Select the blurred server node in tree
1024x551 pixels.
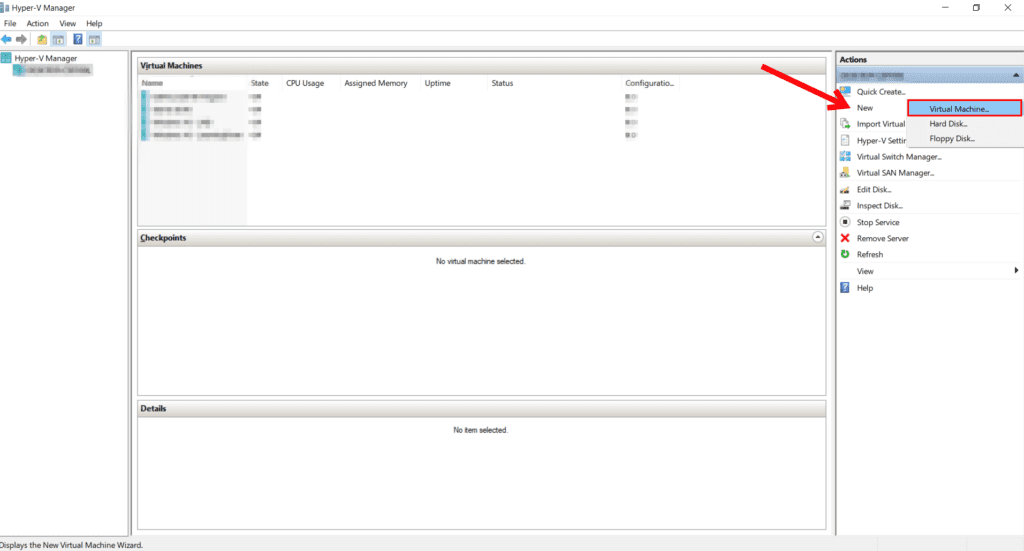point(52,71)
